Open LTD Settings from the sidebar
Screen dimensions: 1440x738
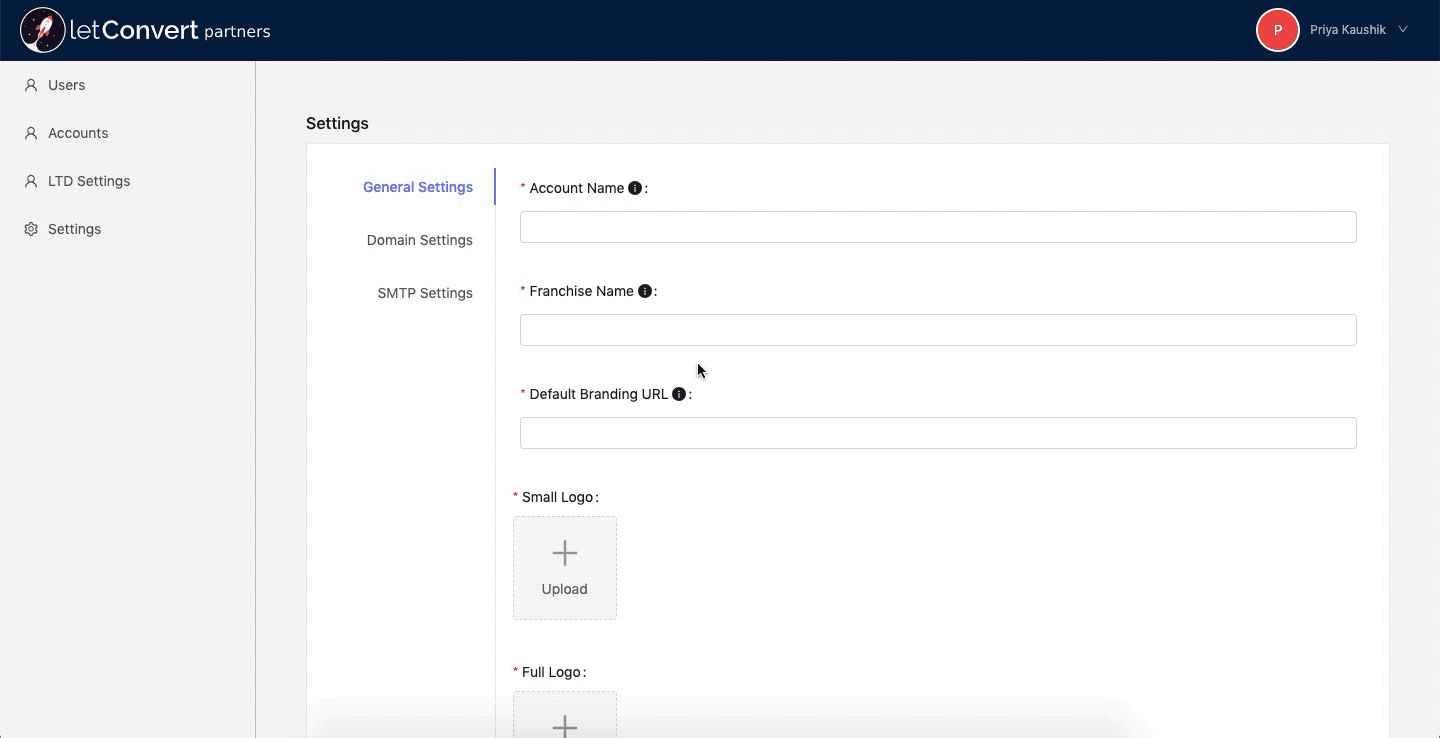(x=89, y=181)
